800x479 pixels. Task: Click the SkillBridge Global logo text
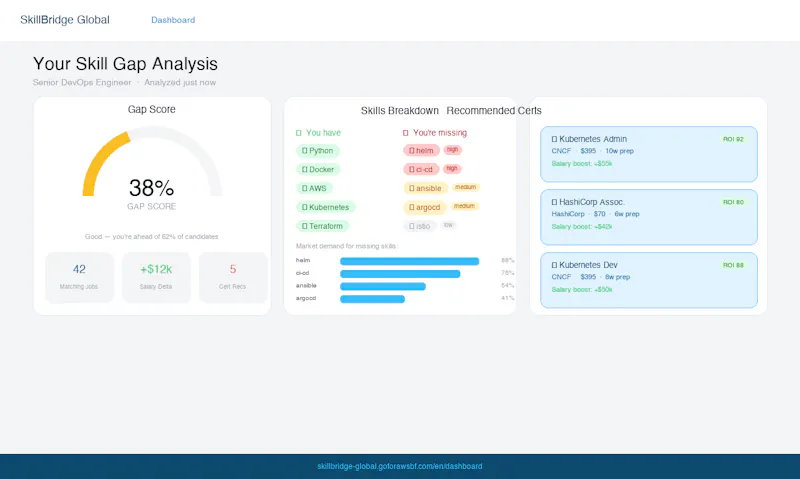coord(65,20)
